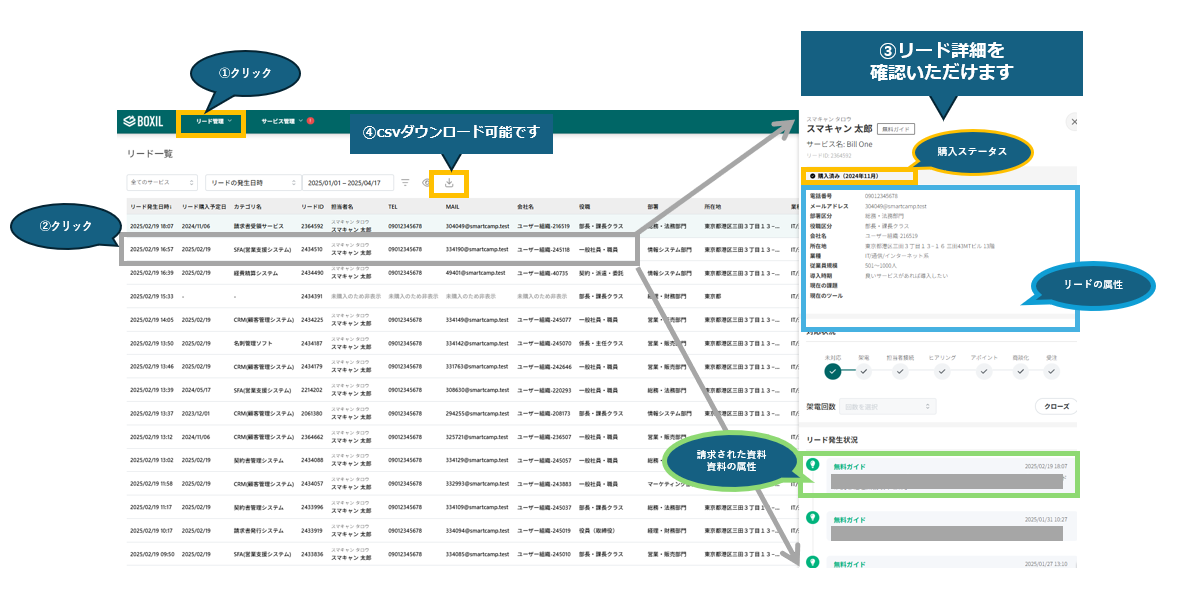Toggle the ヒアリング status checkmark
This screenshot has height=591, width=1180.
(x=941, y=371)
